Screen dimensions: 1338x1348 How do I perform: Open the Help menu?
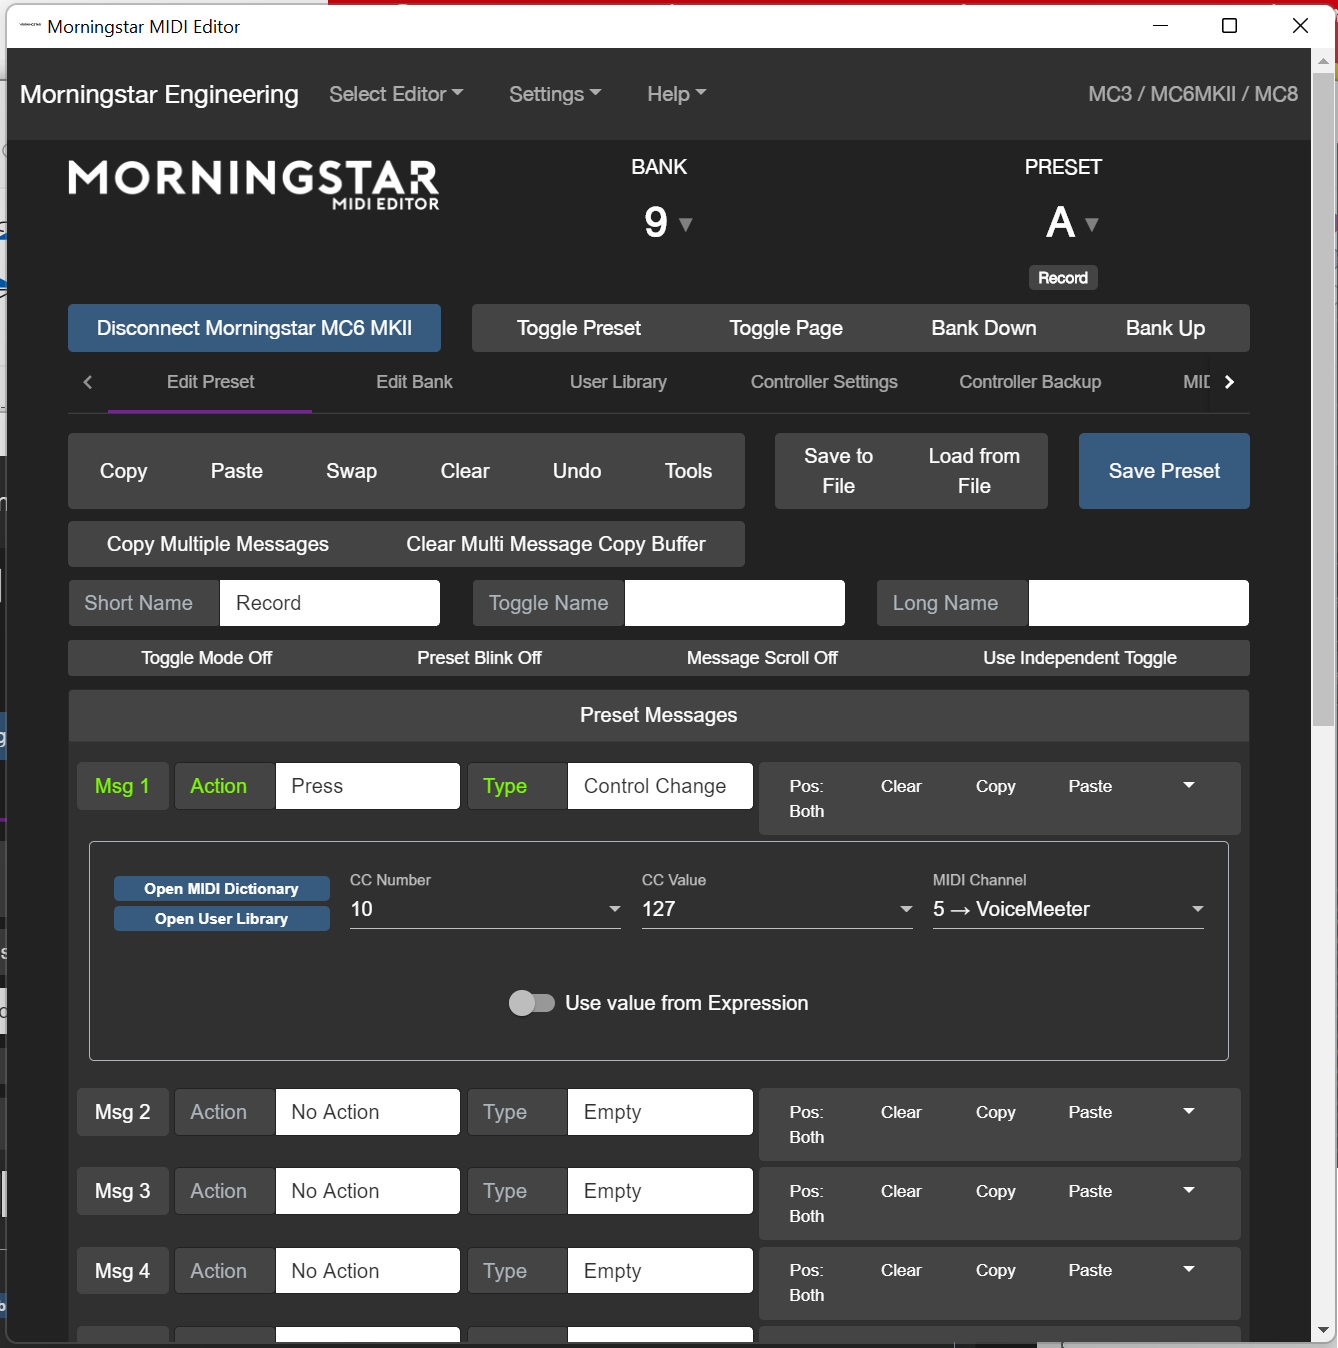click(677, 94)
